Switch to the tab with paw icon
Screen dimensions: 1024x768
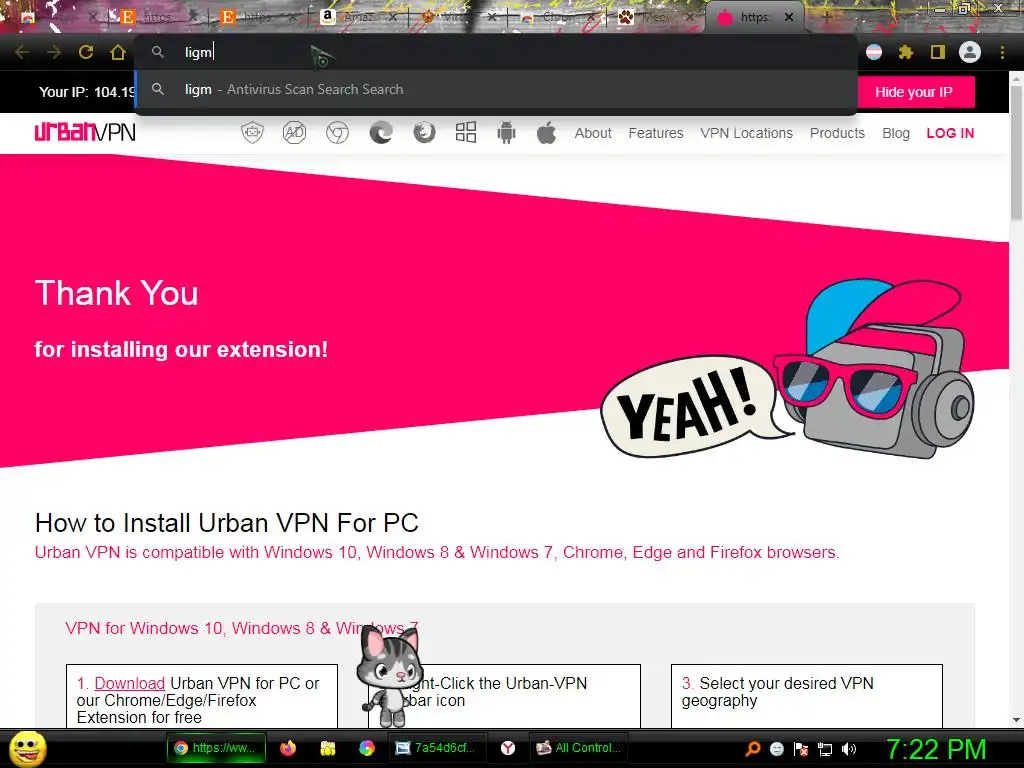(x=656, y=18)
